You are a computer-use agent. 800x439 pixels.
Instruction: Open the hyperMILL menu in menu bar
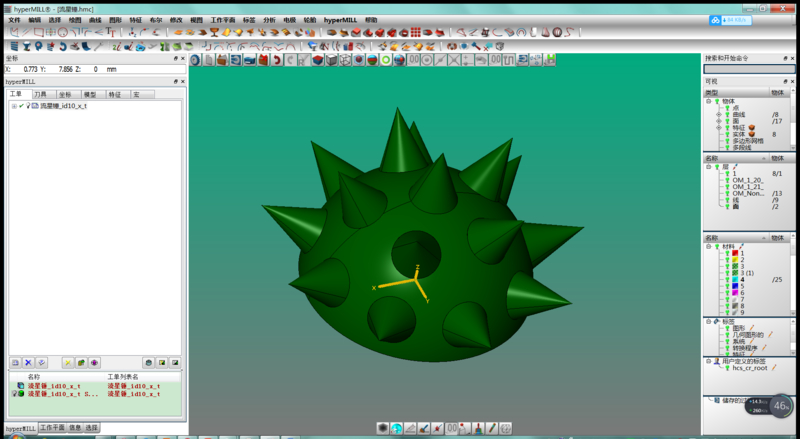pos(340,20)
